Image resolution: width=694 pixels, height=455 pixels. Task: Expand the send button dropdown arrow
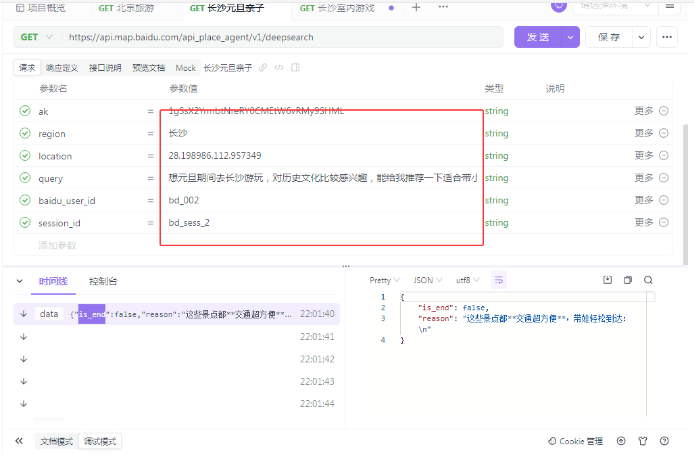click(x=571, y=37)
